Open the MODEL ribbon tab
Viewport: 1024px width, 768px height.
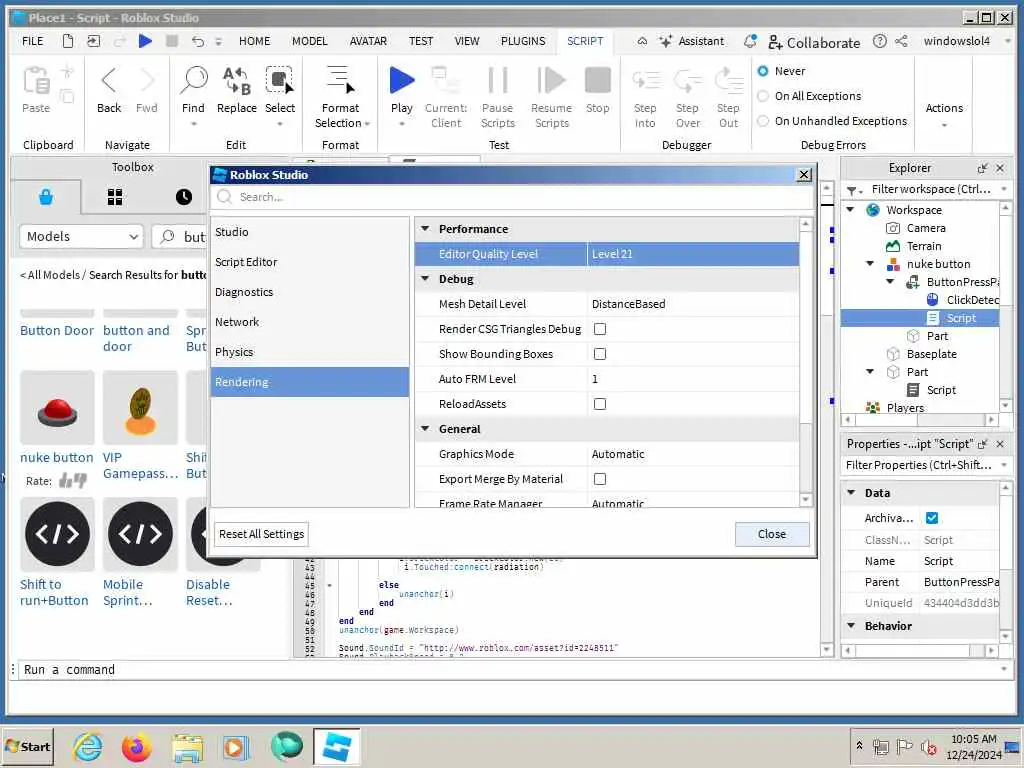point(310,41)
